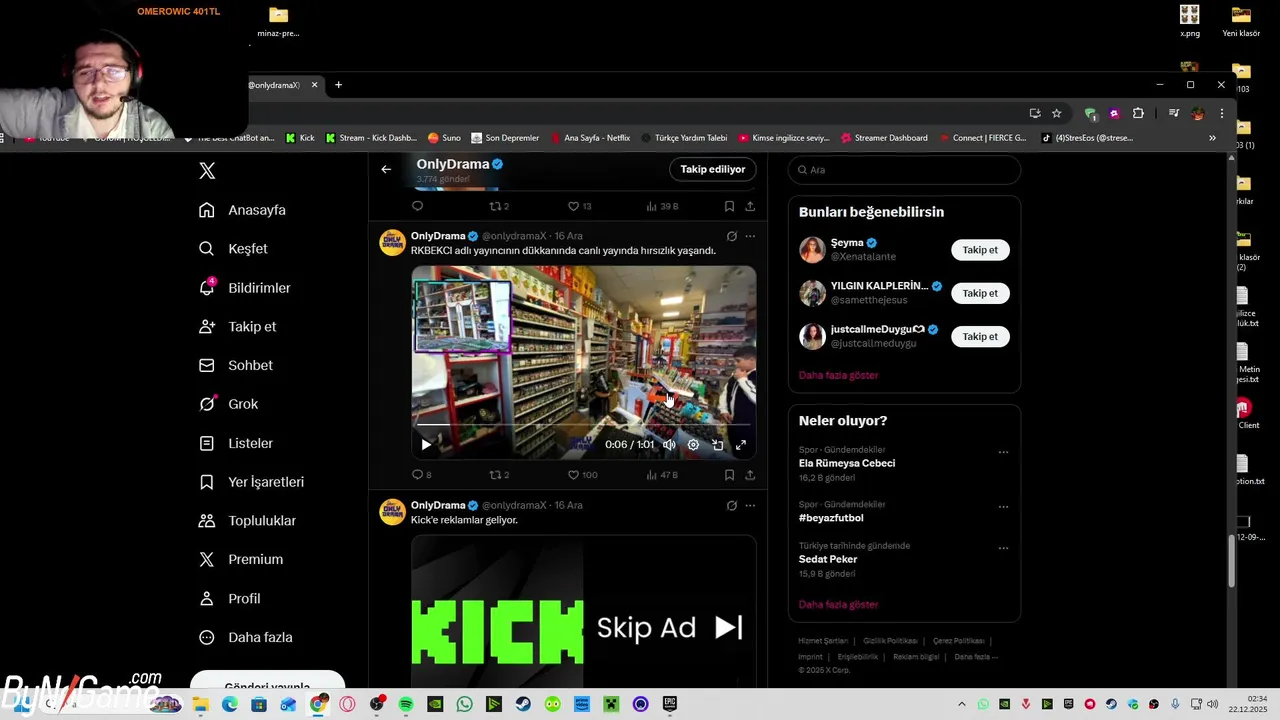
Task: Open a new browser tab
Action: click(x=338, y=85)
